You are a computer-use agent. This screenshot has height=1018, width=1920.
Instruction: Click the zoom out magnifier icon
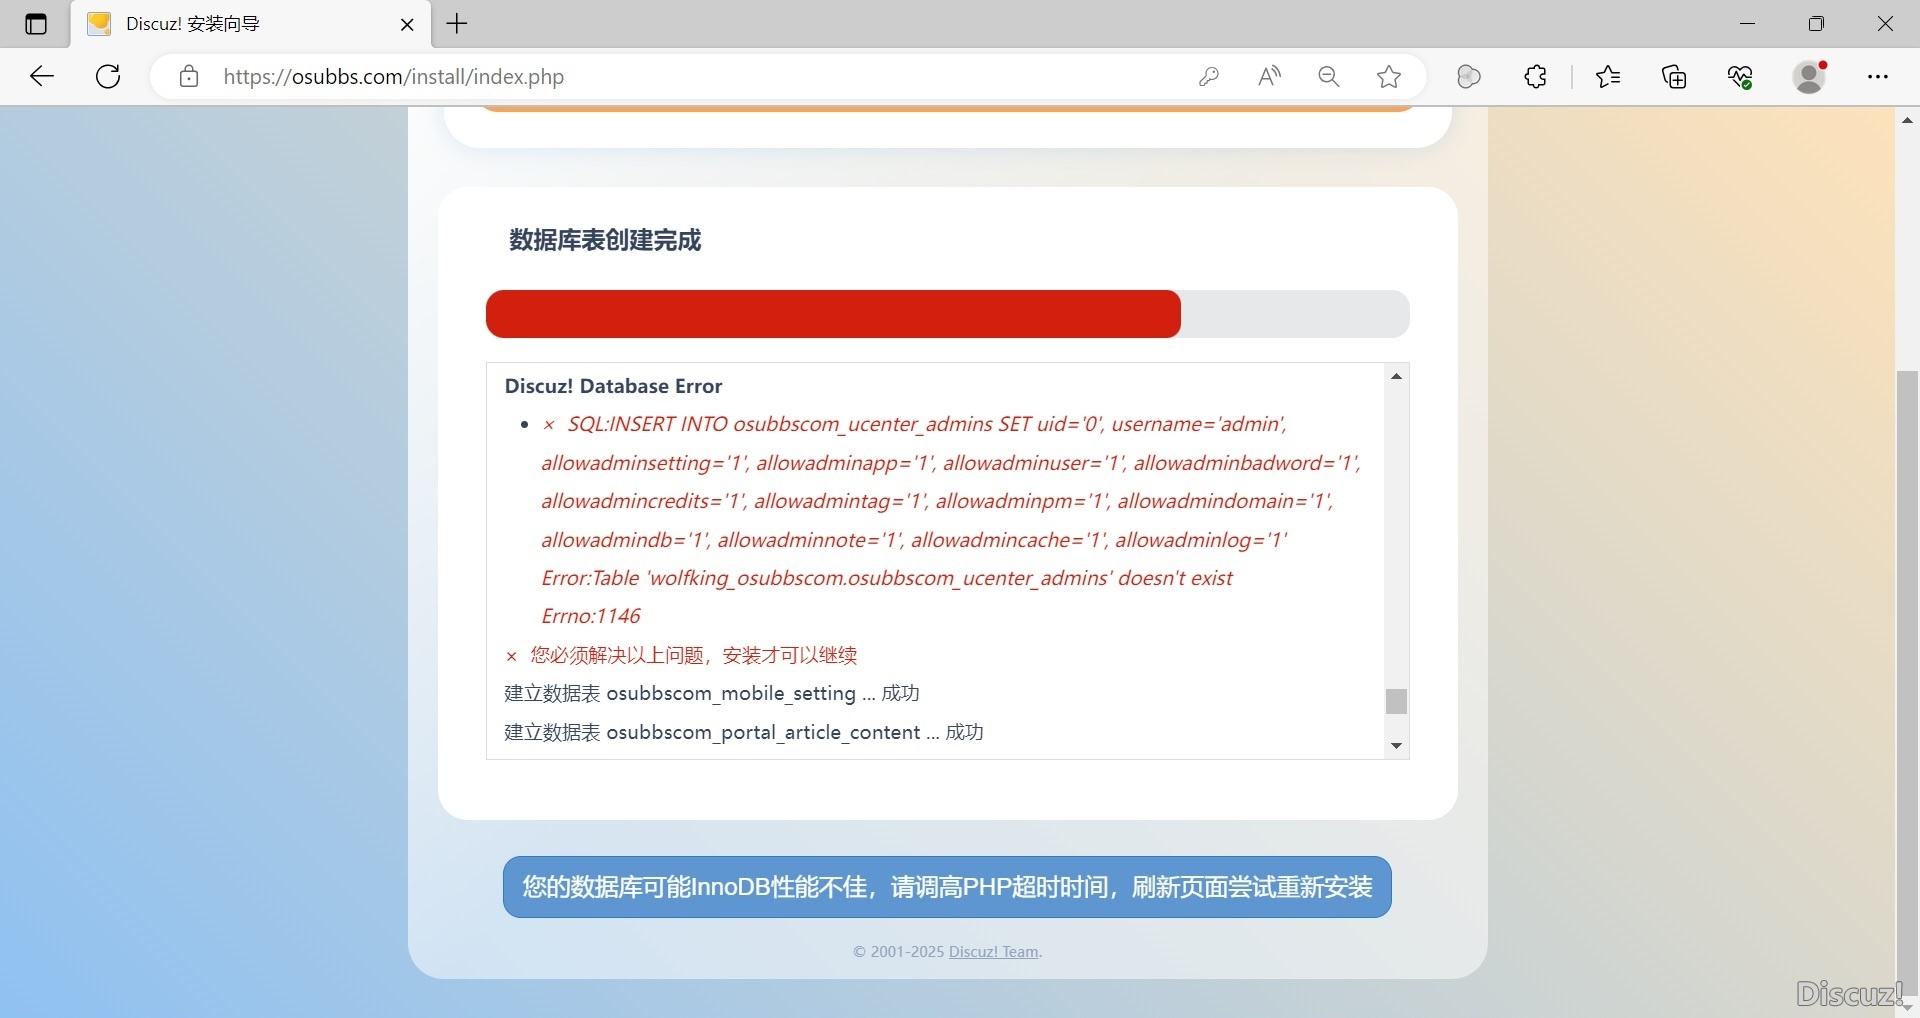1329,77
